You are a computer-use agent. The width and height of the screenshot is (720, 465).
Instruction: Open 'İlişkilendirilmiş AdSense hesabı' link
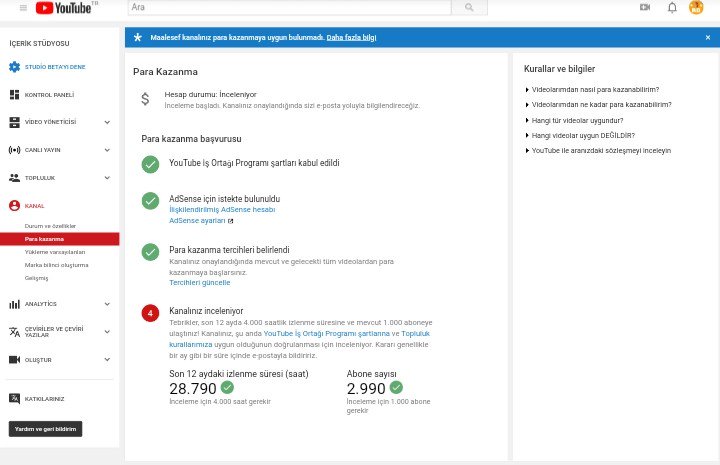pos(222,209)
